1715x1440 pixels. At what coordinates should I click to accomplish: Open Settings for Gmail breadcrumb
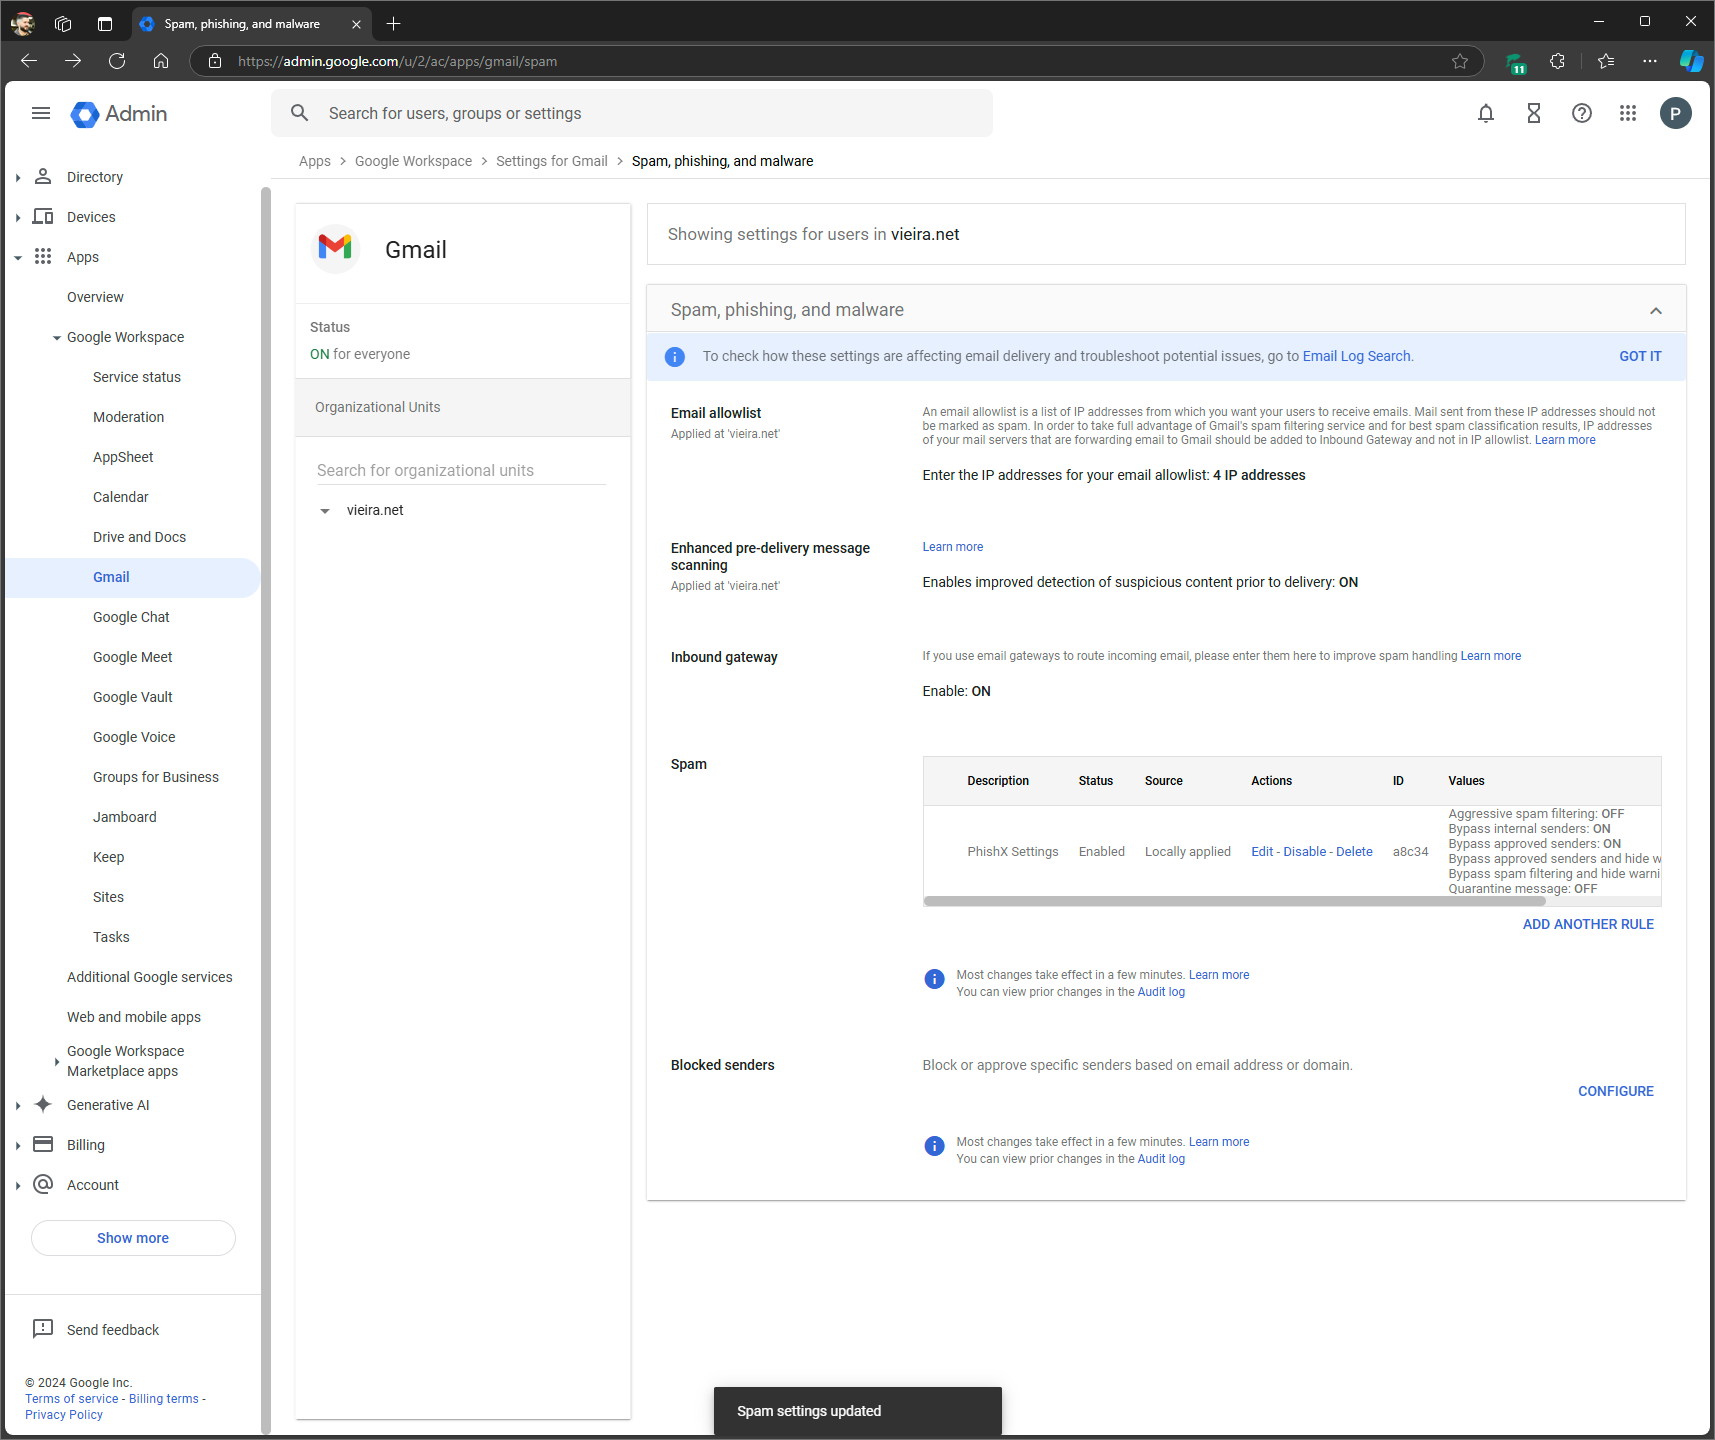click(552, 161)
